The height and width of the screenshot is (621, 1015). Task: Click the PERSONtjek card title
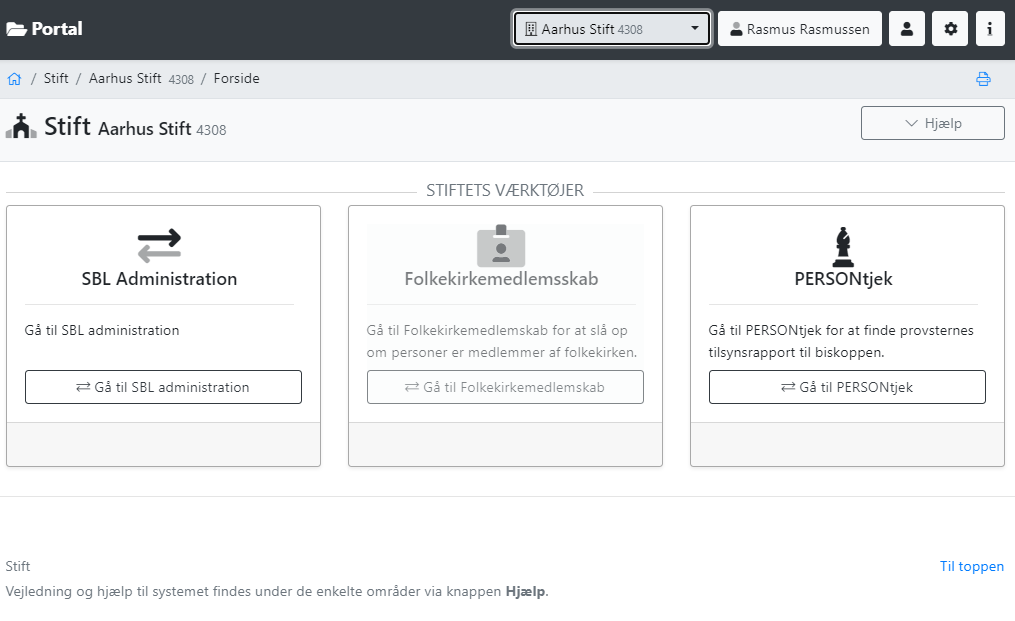coord(843,279)
